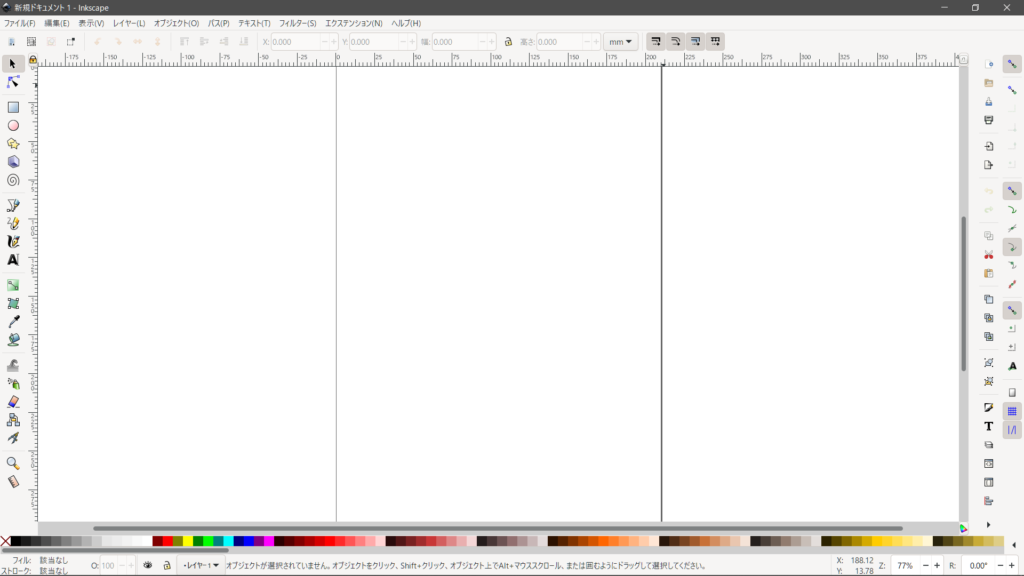The image size is (1024, 576).
Task: Open the Text and Font dialog icon
Action: 989,426
